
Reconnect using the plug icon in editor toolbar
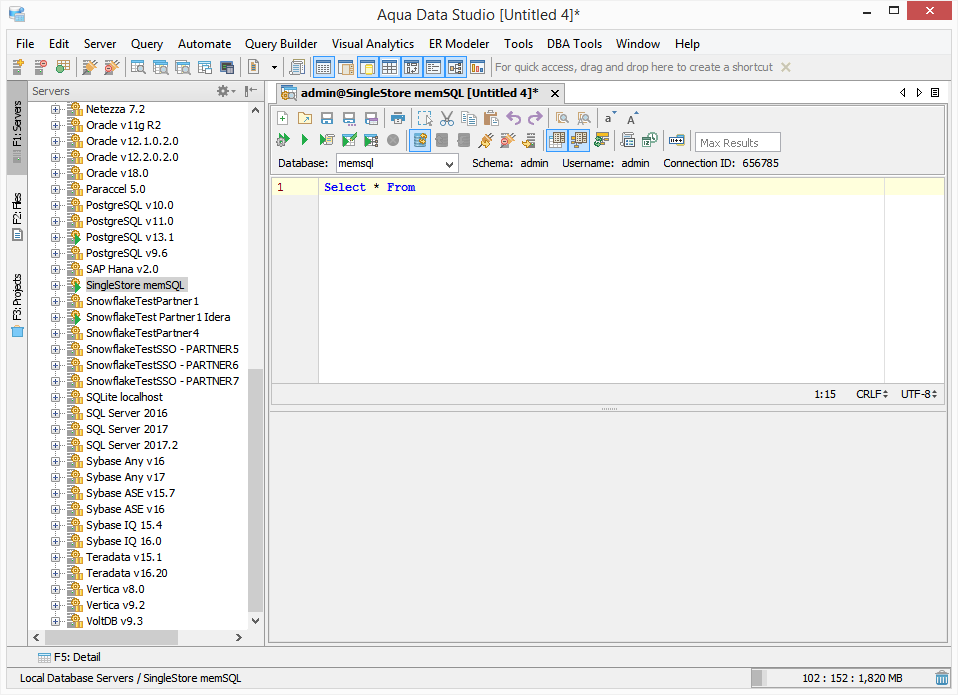pos(486,140)
